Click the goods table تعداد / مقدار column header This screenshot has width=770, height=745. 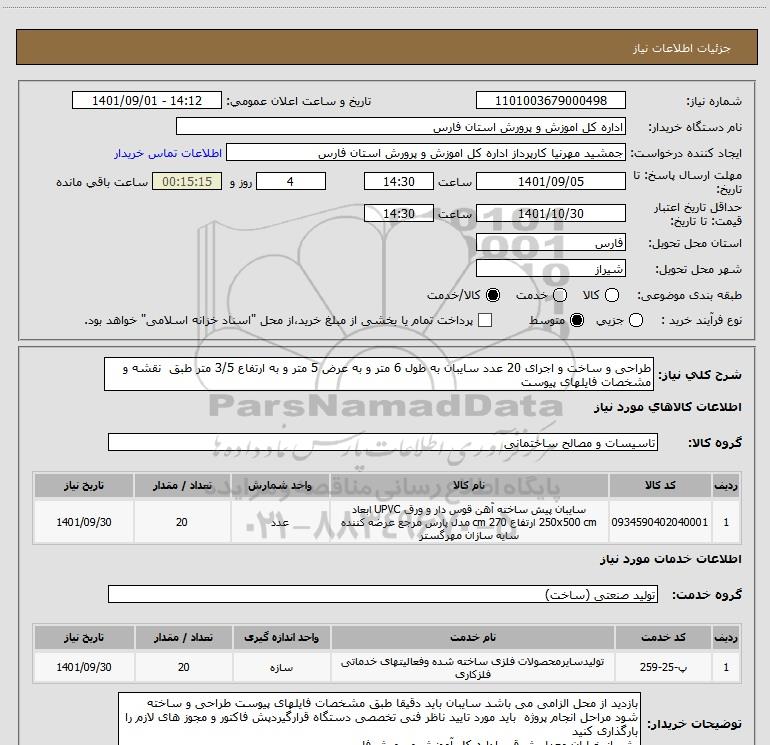(182, 485)
